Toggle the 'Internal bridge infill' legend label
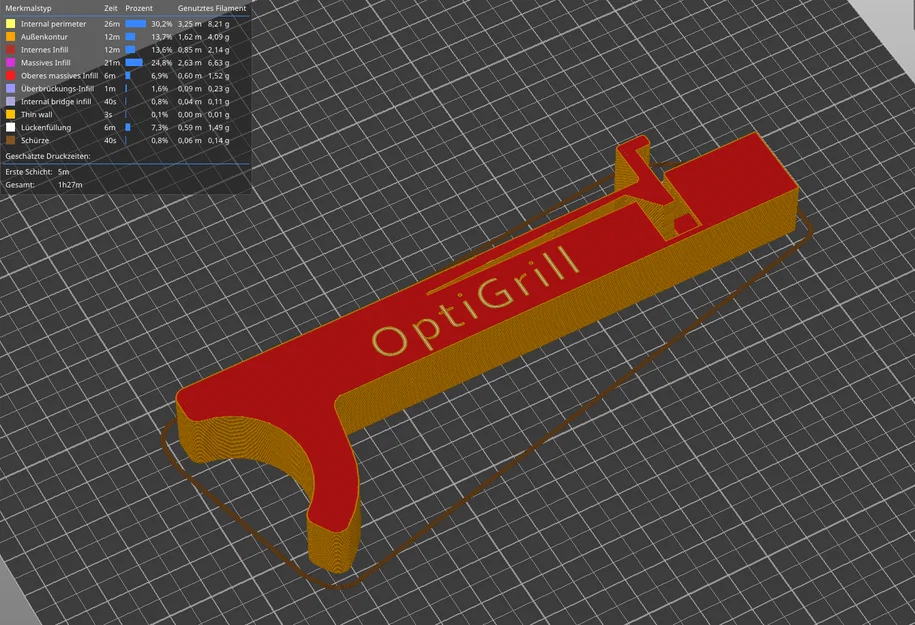Viewport: 915px width, 625px height. pos(56,102)
